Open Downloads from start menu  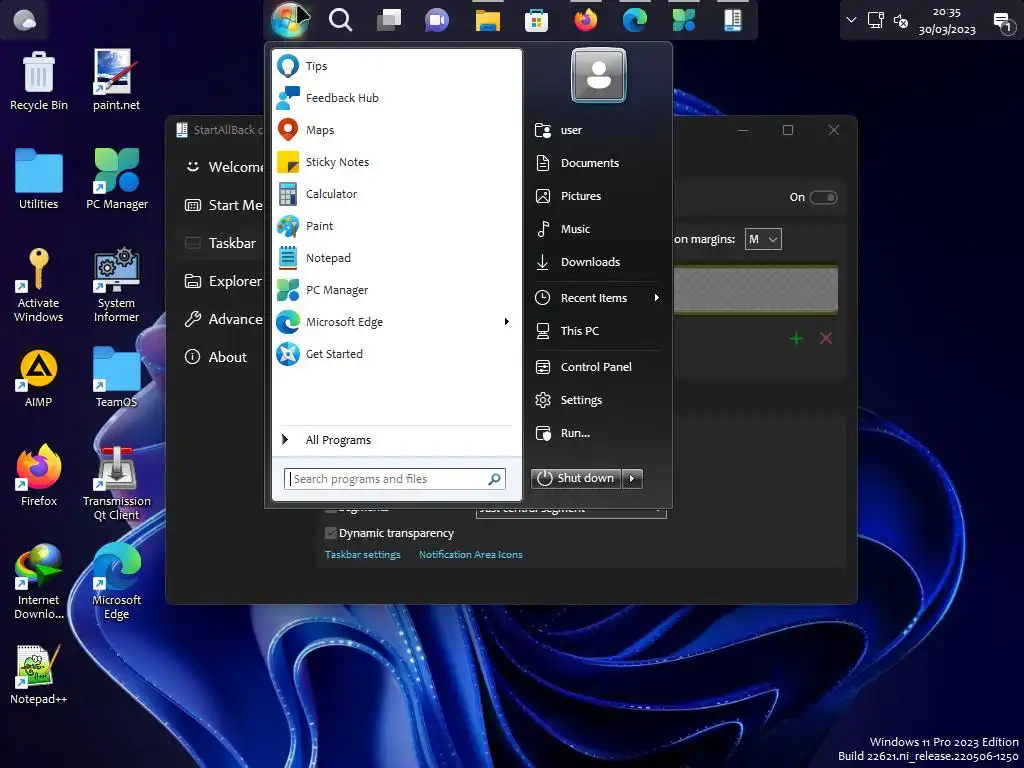coord(596,262)
